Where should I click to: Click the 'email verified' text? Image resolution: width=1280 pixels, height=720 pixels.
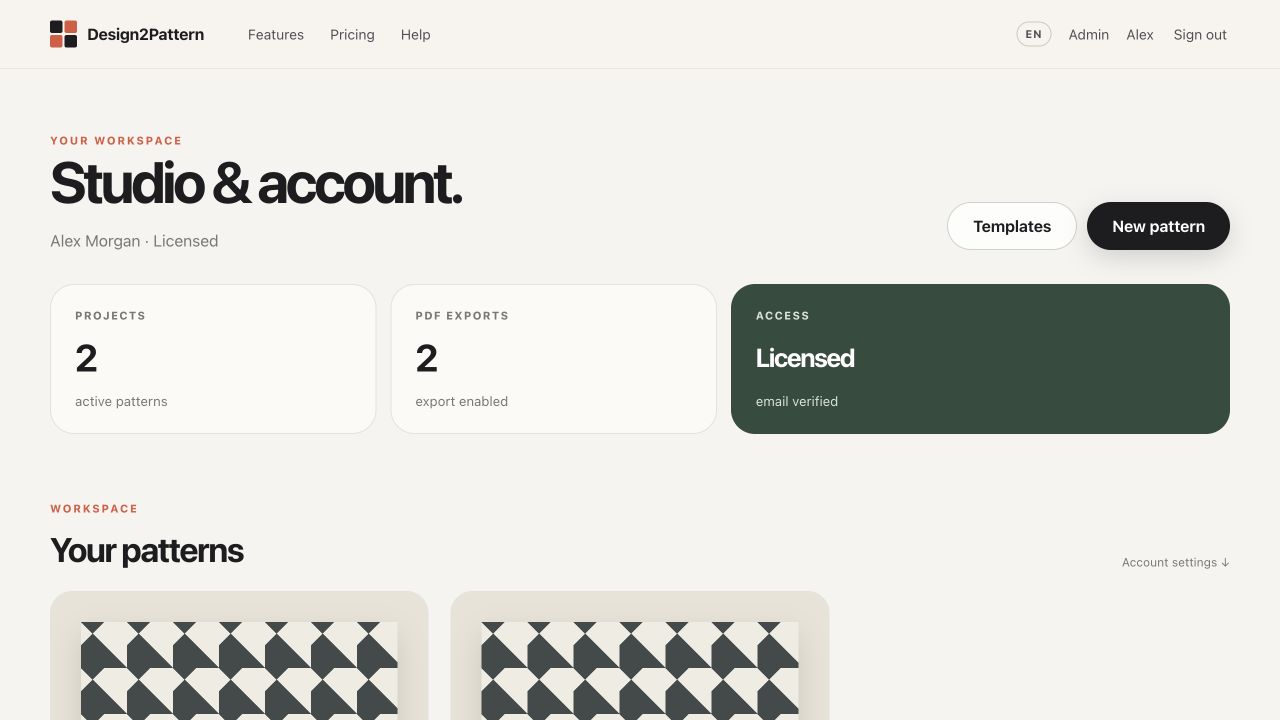[x=797, y=401]
